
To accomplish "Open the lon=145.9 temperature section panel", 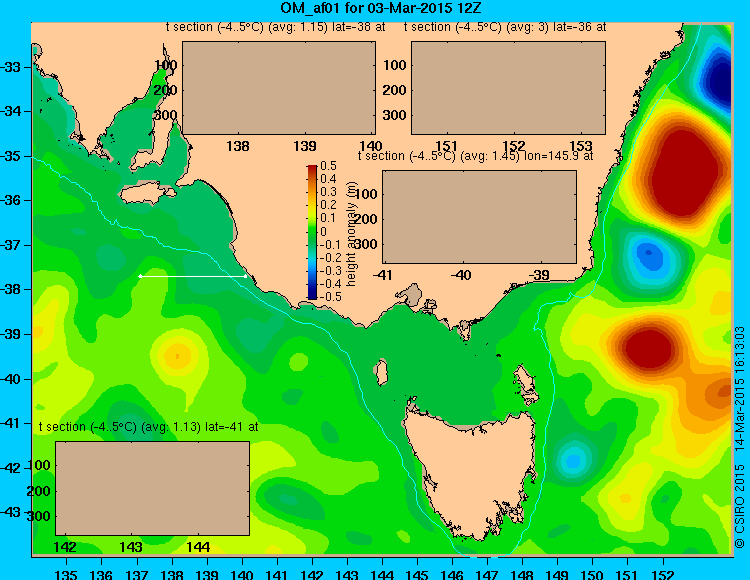I will (x=479, y=217).
